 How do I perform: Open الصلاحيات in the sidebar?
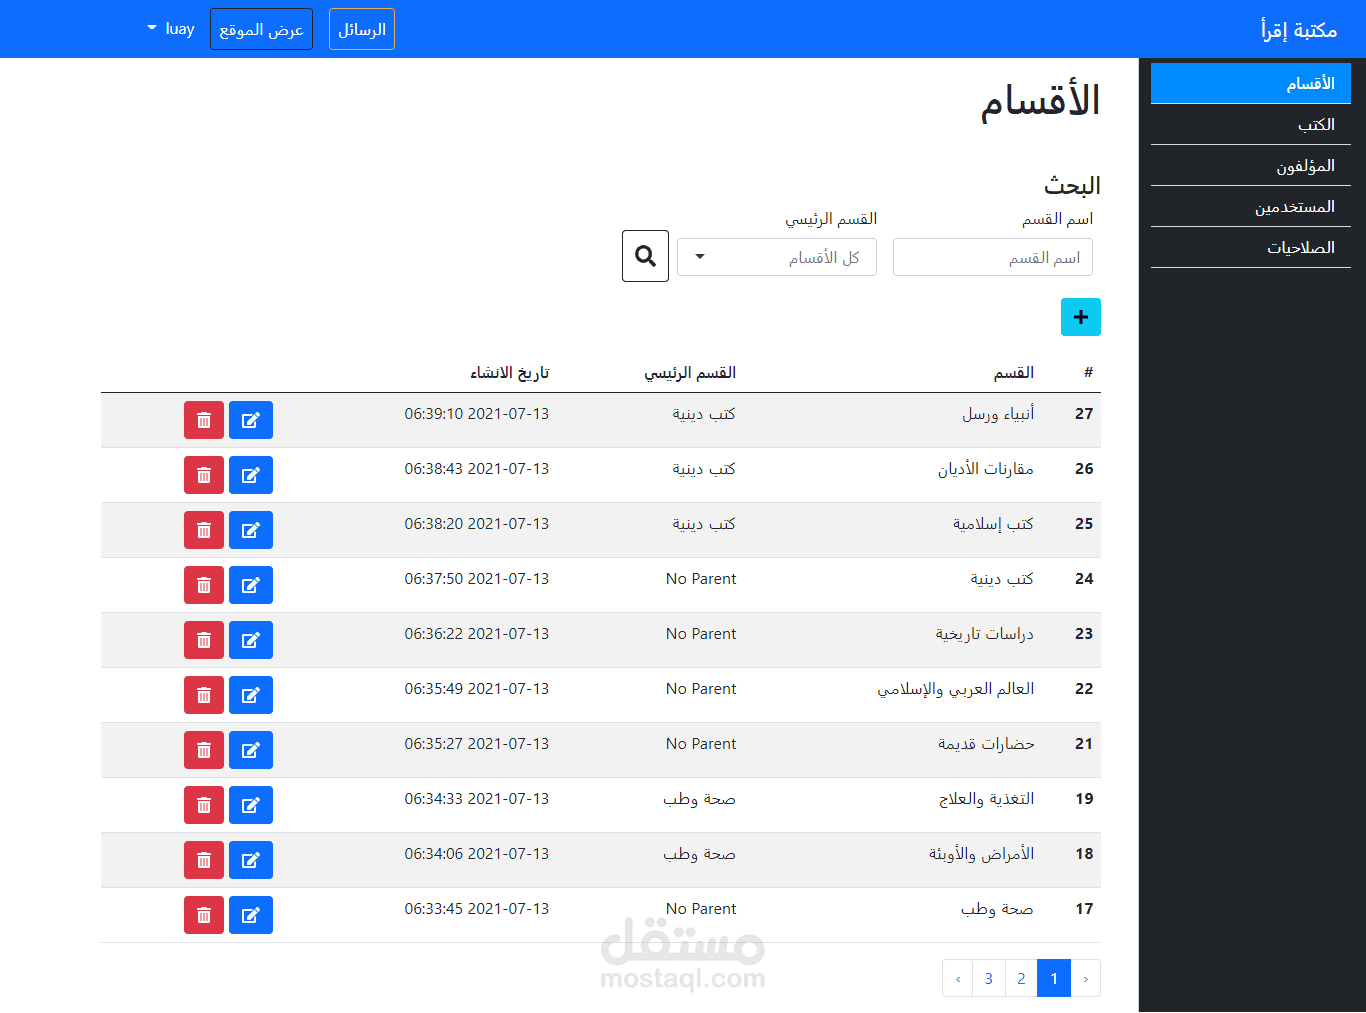click(x=1251, y=247)
